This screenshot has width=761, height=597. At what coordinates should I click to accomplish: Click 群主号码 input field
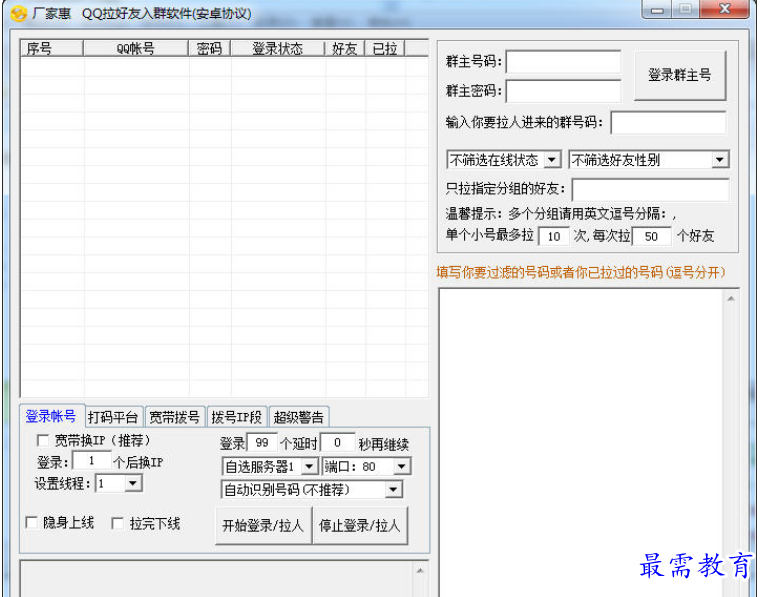(x=563, y=62)
